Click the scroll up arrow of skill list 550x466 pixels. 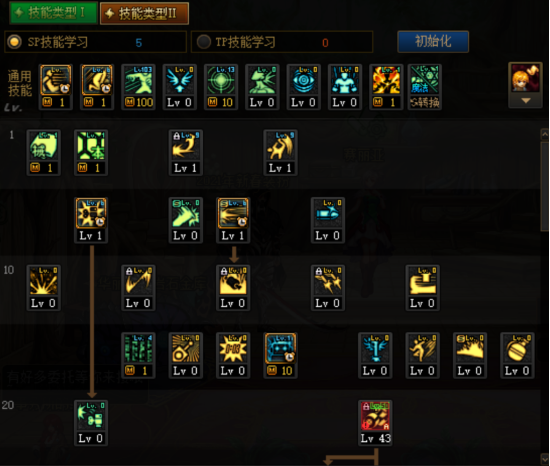click(x=545, y=134)
